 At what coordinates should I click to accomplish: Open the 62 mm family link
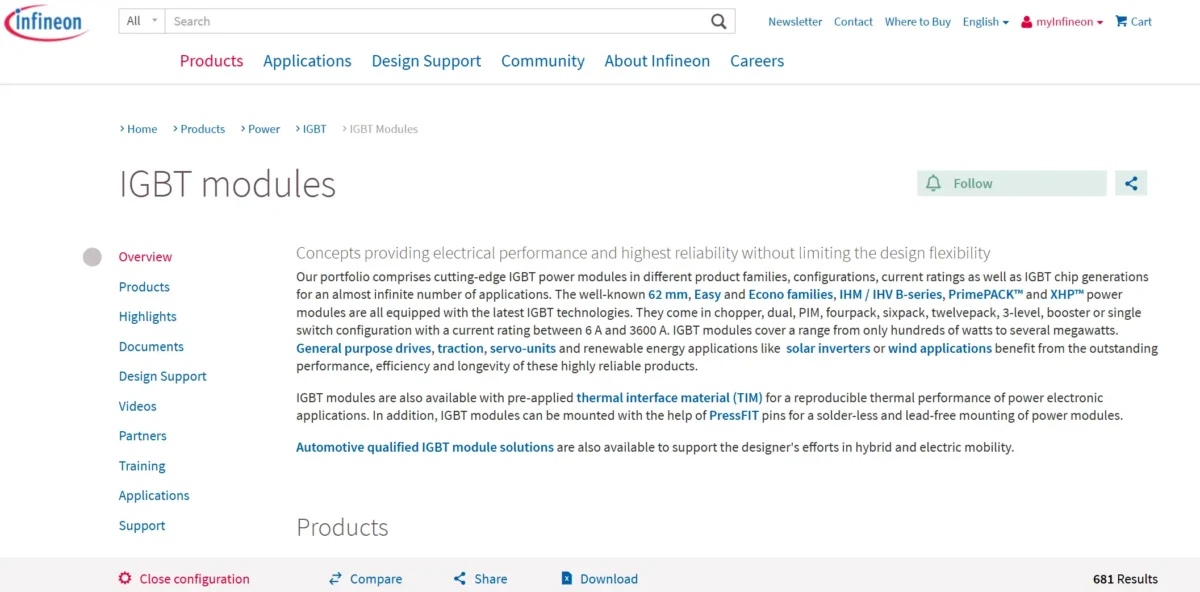(x=668, y=295)
